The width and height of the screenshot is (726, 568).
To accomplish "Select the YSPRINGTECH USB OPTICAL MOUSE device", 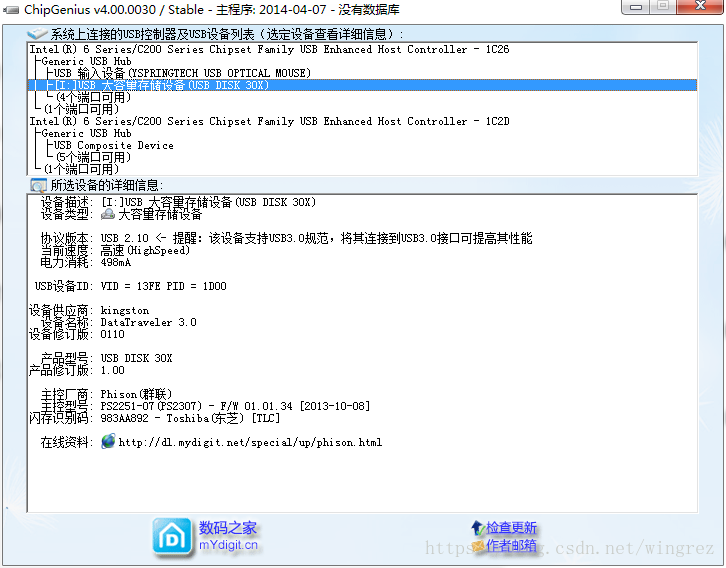I will (182, 73).
